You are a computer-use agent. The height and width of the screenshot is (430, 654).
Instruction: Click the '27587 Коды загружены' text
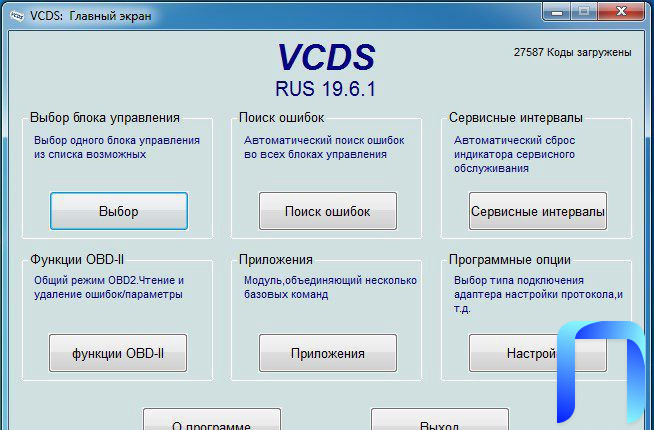tap(572, 52)
